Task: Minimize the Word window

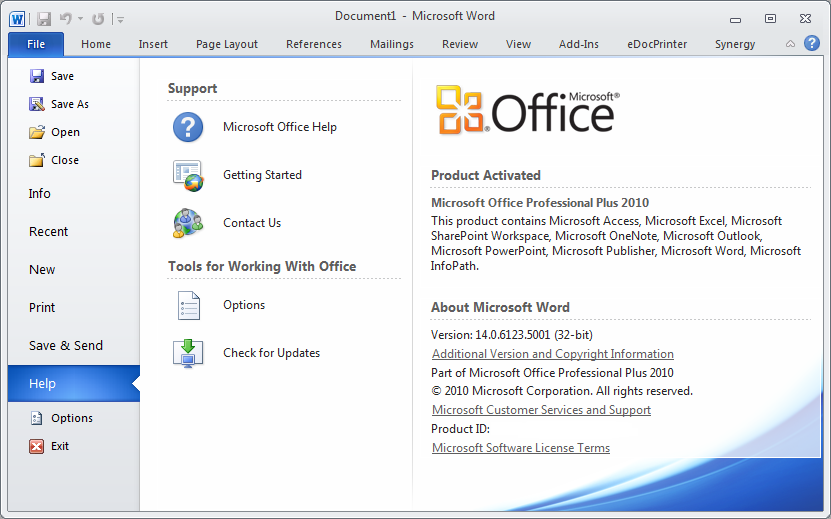Action: (x=735, y=20)
